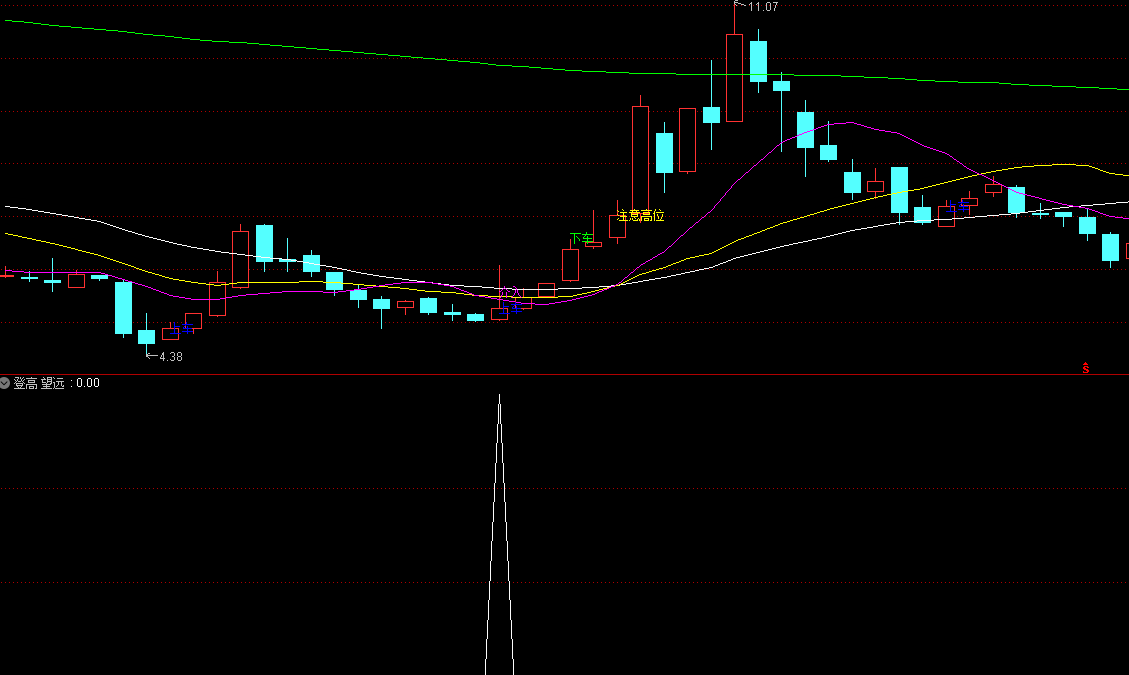Screen dimensions: 1129x675
Task: Click the 4.38 low price label
Action: [171, 357]
